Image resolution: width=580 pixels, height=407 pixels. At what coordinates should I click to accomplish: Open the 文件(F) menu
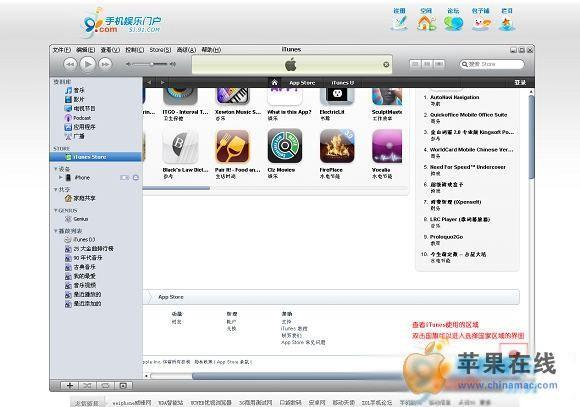click(61, 50)
